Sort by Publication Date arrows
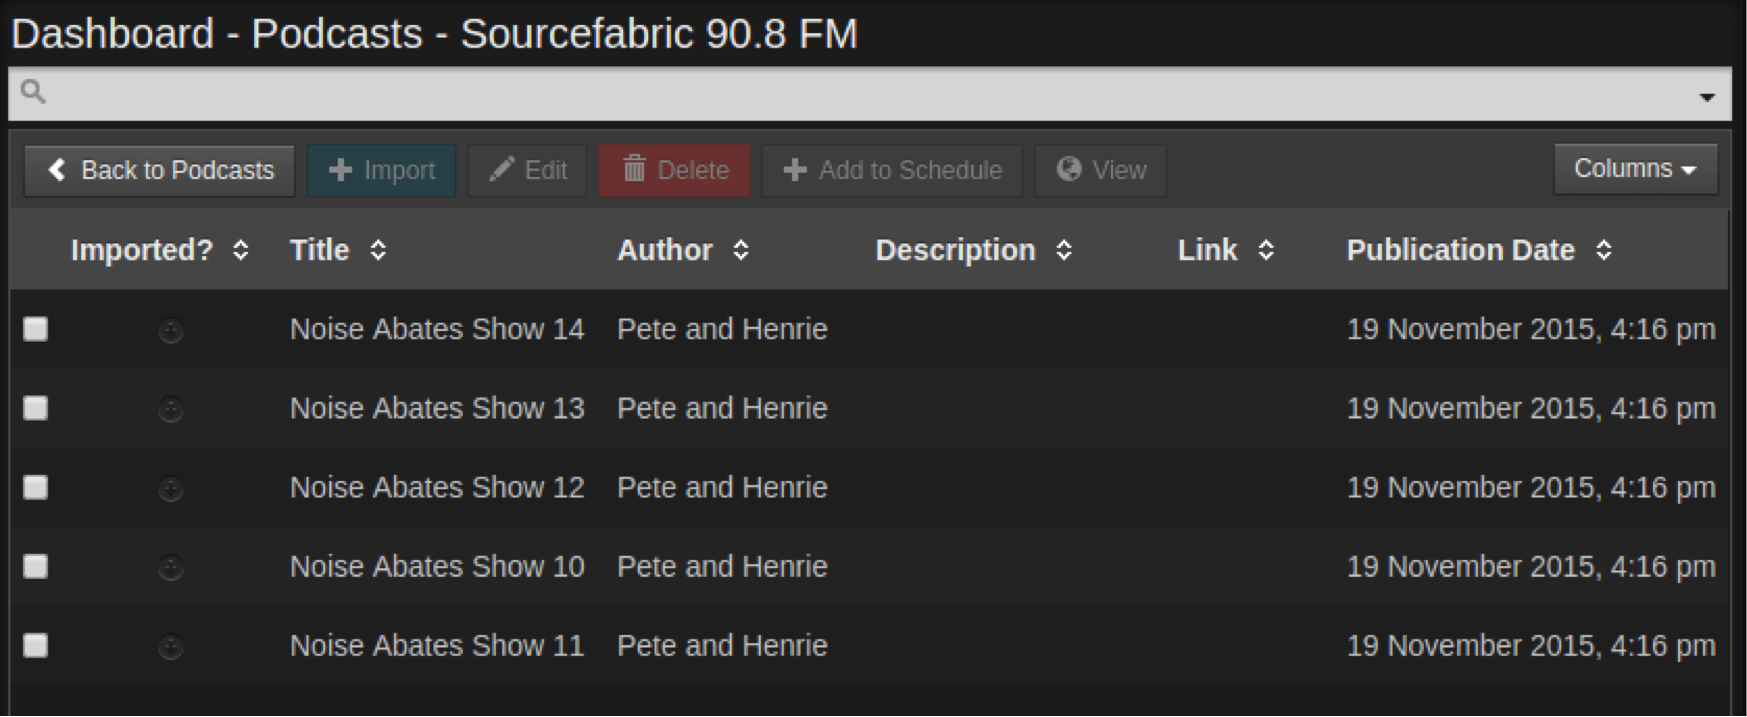 pos(1603,250)
